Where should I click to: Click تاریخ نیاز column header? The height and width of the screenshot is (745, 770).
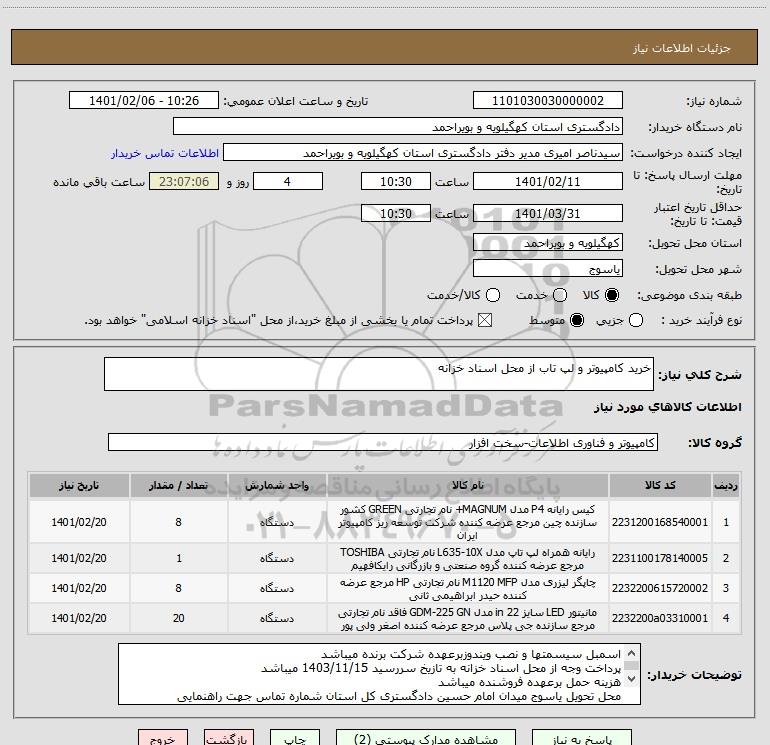coord(79,486)
